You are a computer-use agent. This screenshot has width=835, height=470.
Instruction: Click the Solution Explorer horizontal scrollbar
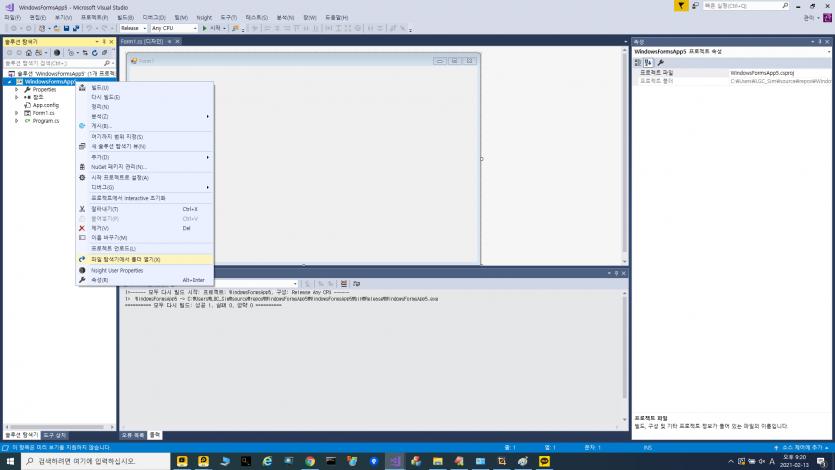59,427
